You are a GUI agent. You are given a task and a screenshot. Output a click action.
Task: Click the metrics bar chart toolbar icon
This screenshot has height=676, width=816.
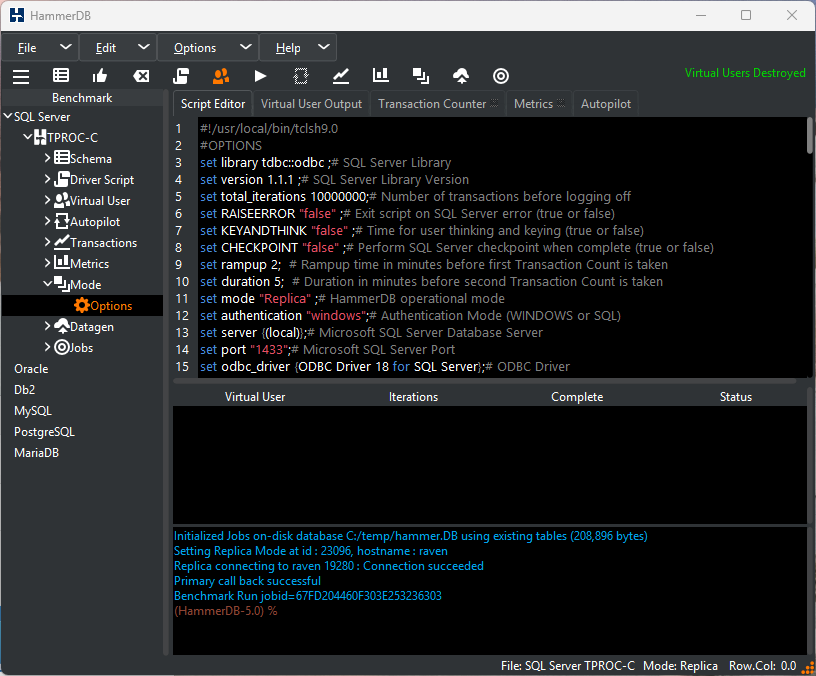pyautogui.click(x=381, y=75)
